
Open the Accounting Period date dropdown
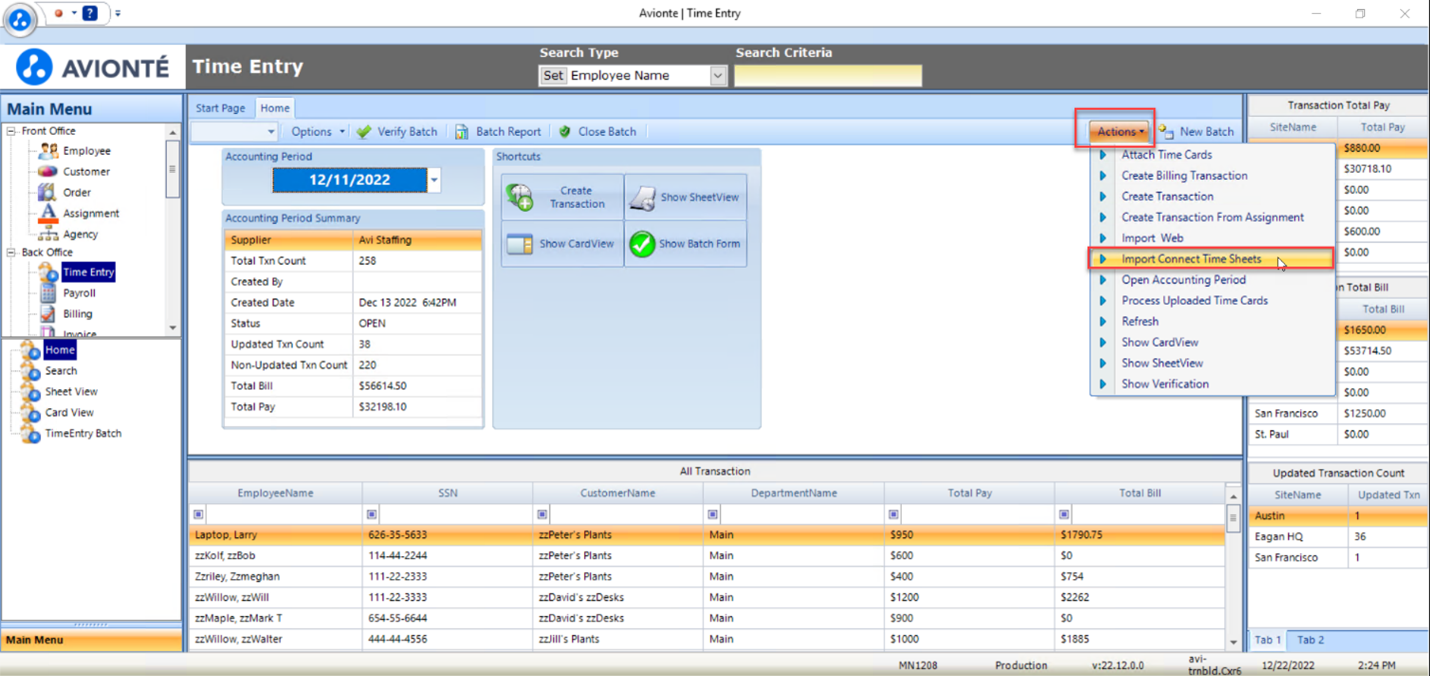(x=434, y=180)
